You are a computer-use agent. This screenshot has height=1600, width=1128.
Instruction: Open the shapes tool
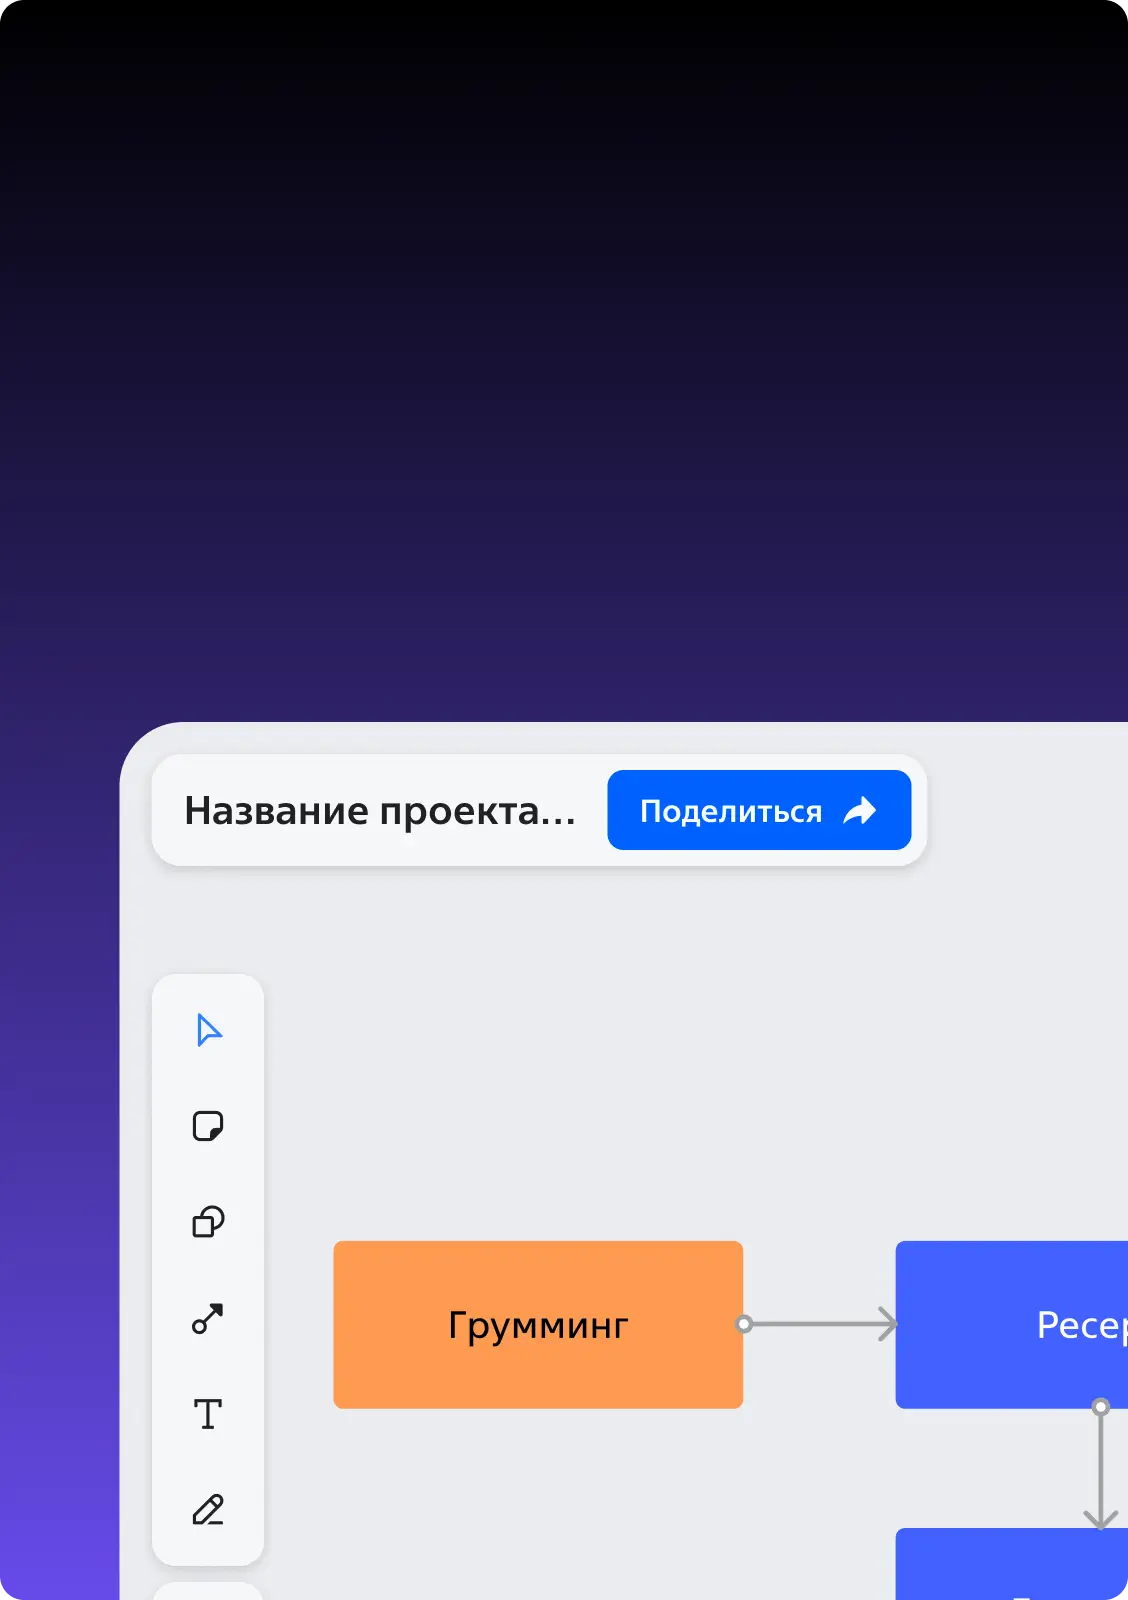point(208,1222)
